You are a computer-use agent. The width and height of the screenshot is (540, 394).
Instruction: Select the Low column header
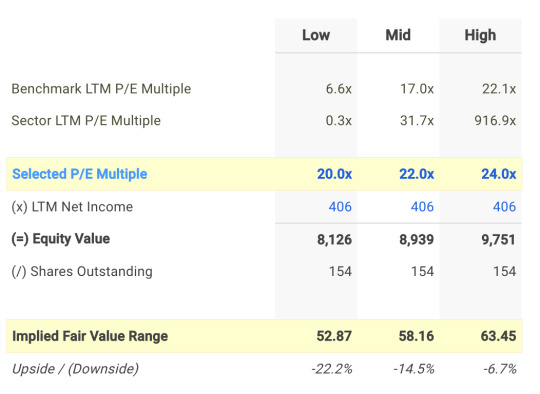point(316,35)
